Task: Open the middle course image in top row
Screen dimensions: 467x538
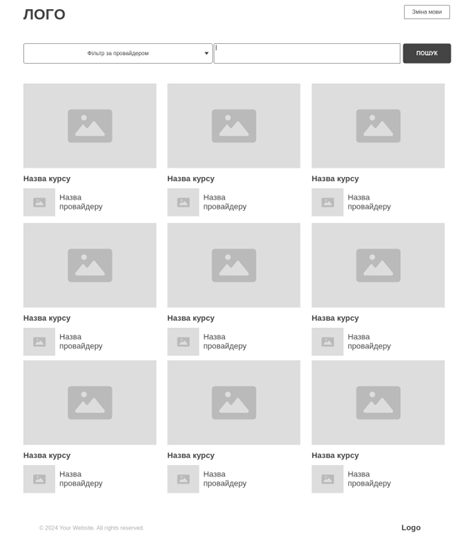Action: coord(234,126)
